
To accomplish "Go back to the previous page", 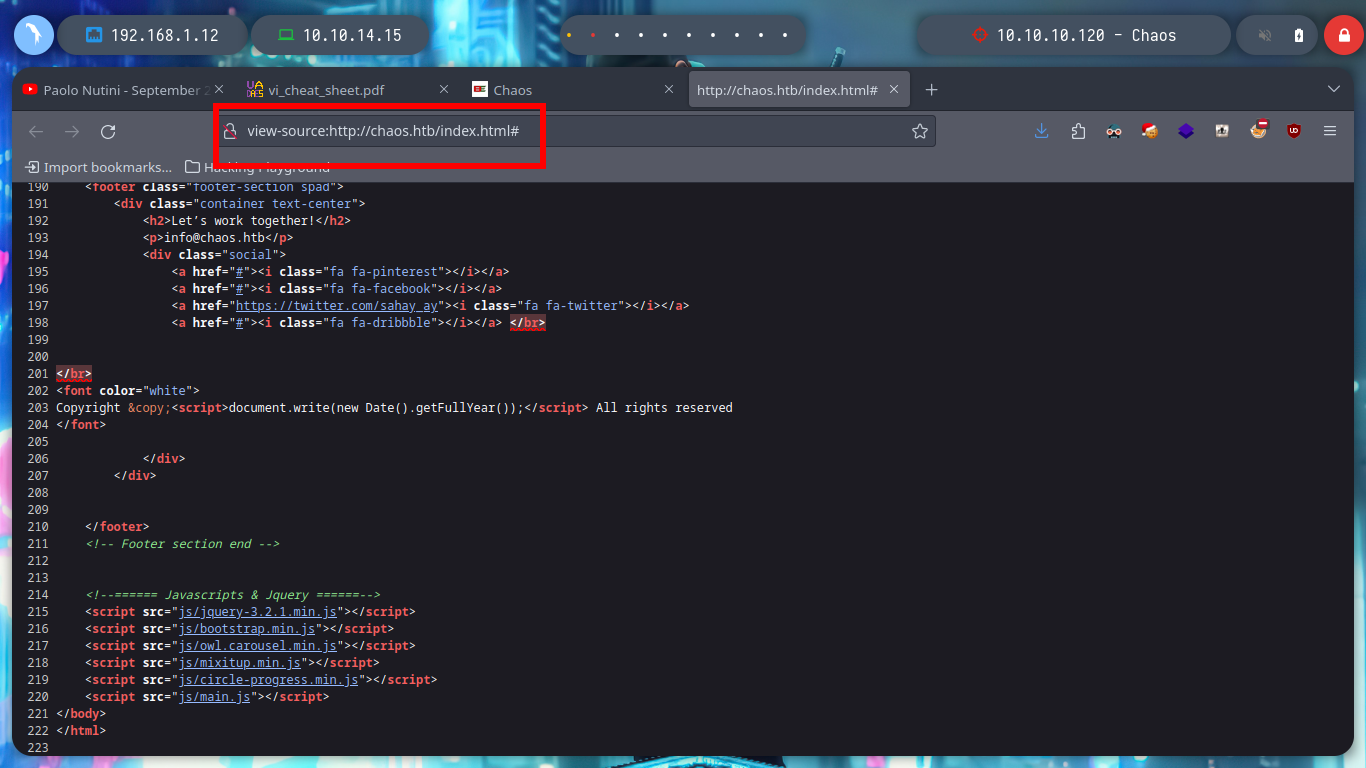I will [x=36, y=131].
